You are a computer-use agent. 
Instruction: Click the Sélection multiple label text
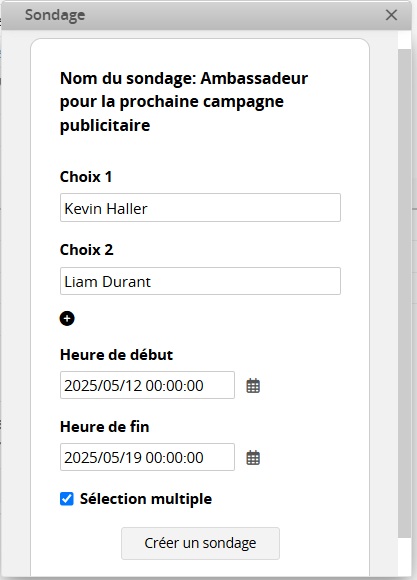pyautogui.click(x=146, y=499)
